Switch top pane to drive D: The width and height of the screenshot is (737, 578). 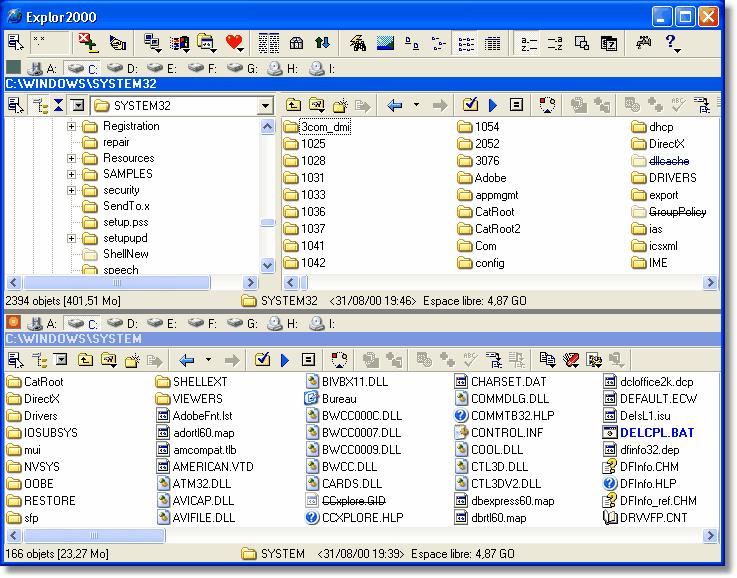coord(121,69)
